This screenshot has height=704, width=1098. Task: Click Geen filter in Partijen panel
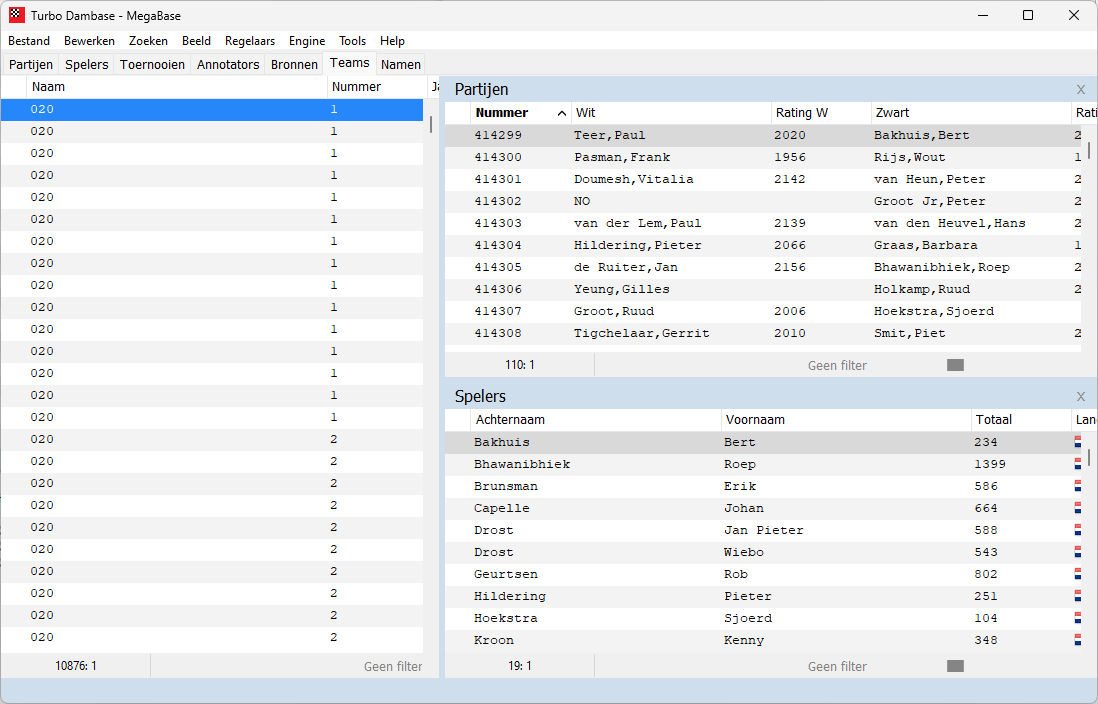click(837, 366)
